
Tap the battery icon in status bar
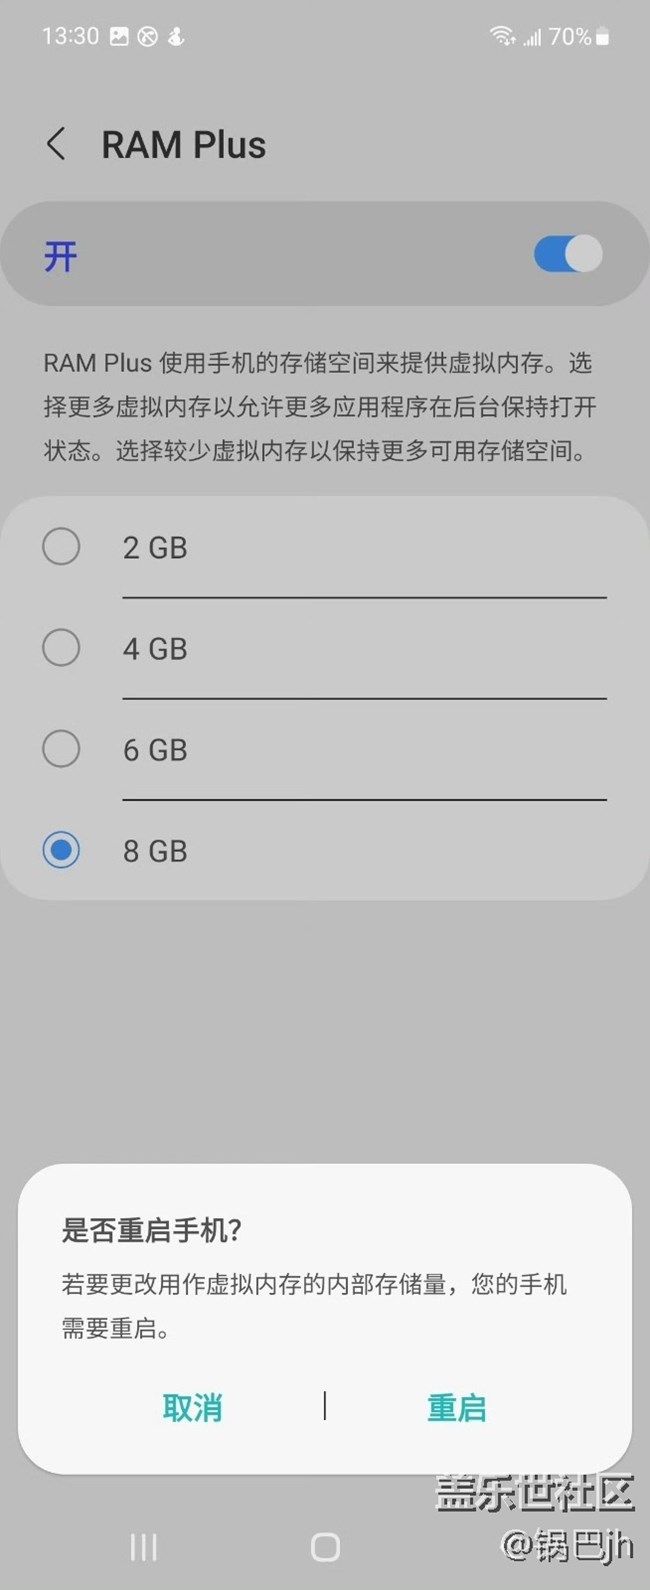tap(602, 37)
